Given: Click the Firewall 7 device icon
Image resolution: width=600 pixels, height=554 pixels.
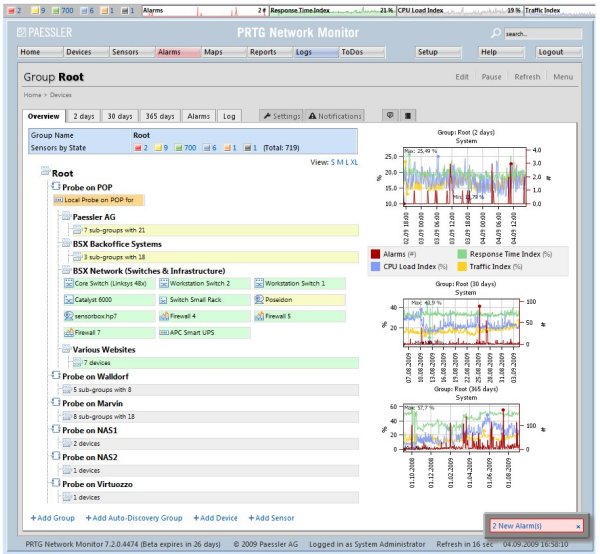Looking at the screenshot, I should click(69, 332).
